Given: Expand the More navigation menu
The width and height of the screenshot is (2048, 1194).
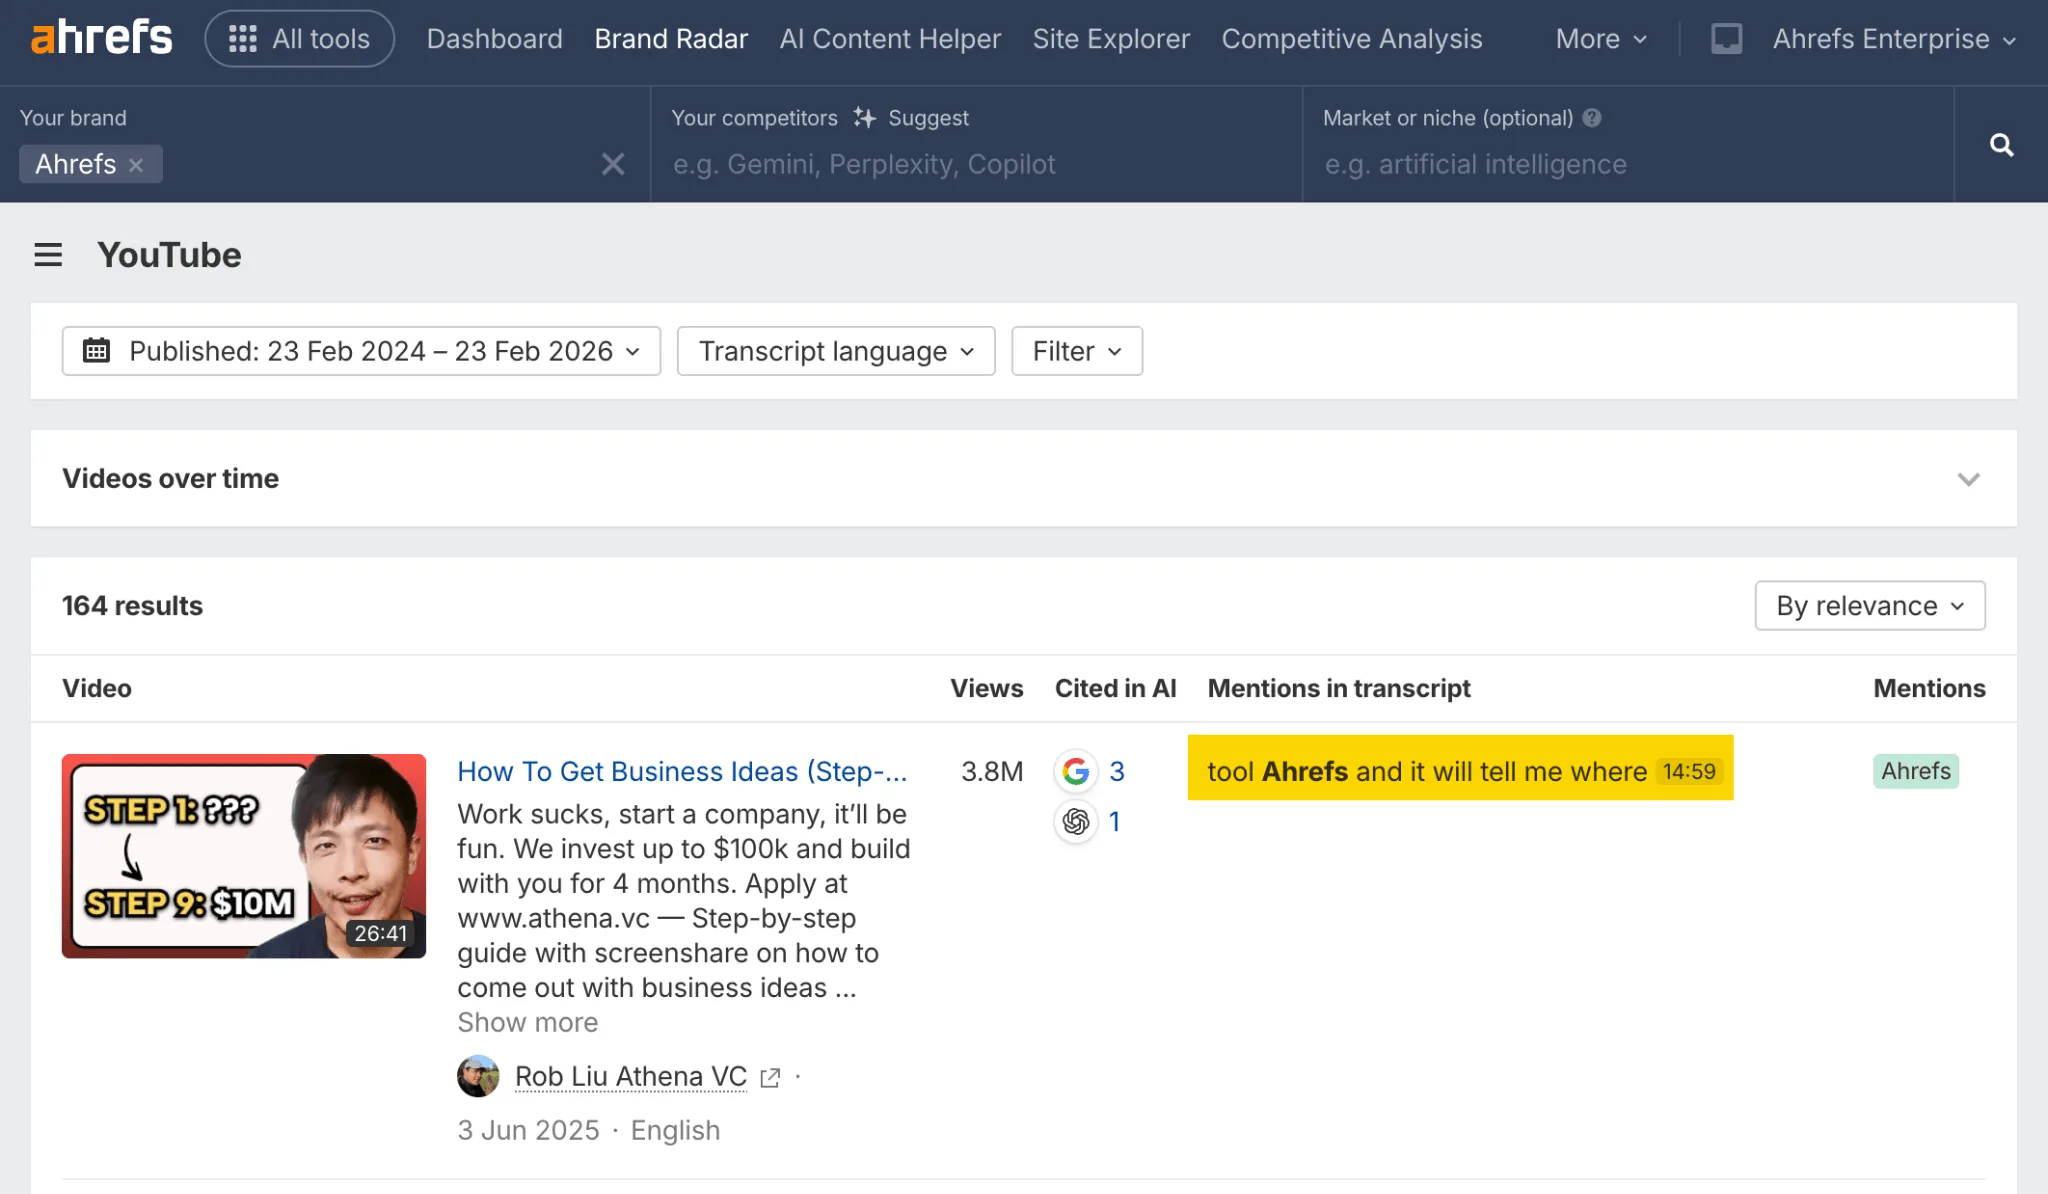Looking at the screenshot, I should tap(1598, 38).
